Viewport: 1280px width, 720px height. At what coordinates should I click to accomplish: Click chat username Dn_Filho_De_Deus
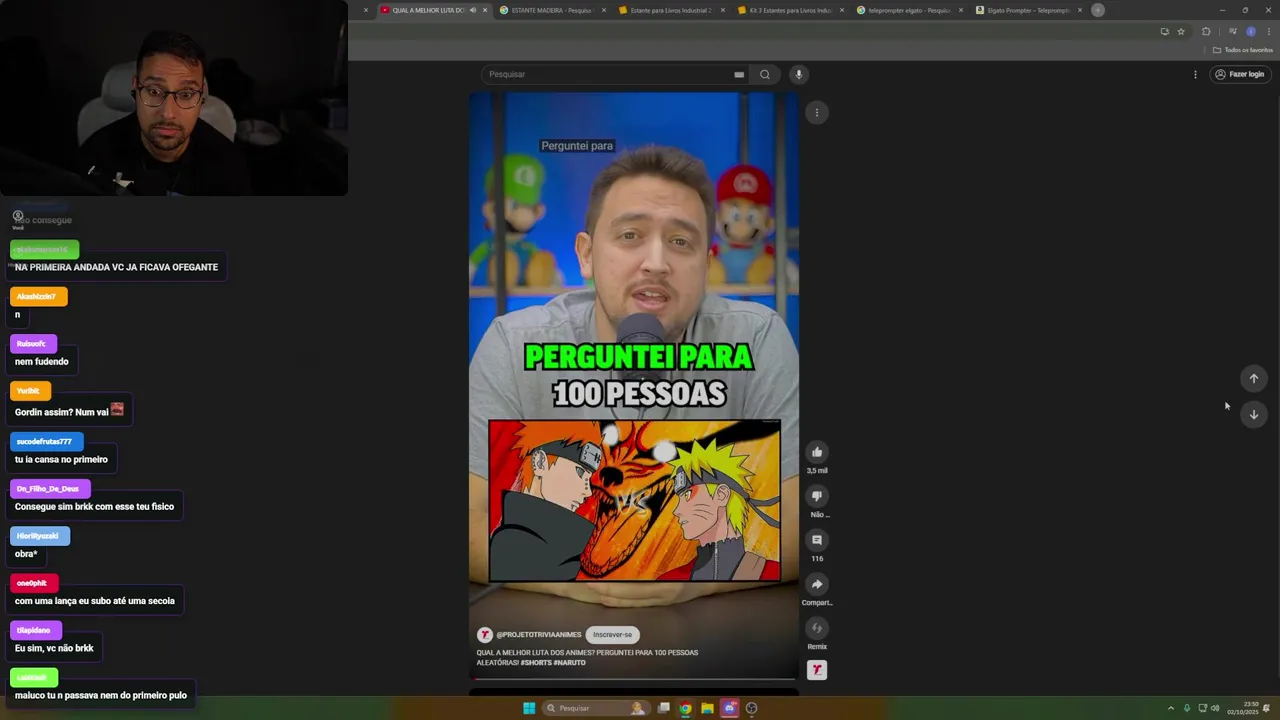(x=48, y=488)
